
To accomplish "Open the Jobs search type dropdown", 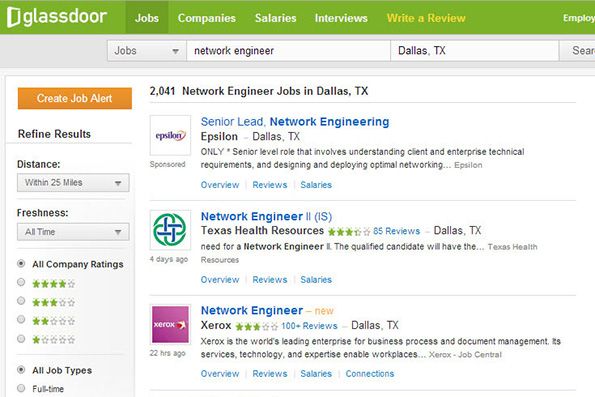I will point(146,50).
